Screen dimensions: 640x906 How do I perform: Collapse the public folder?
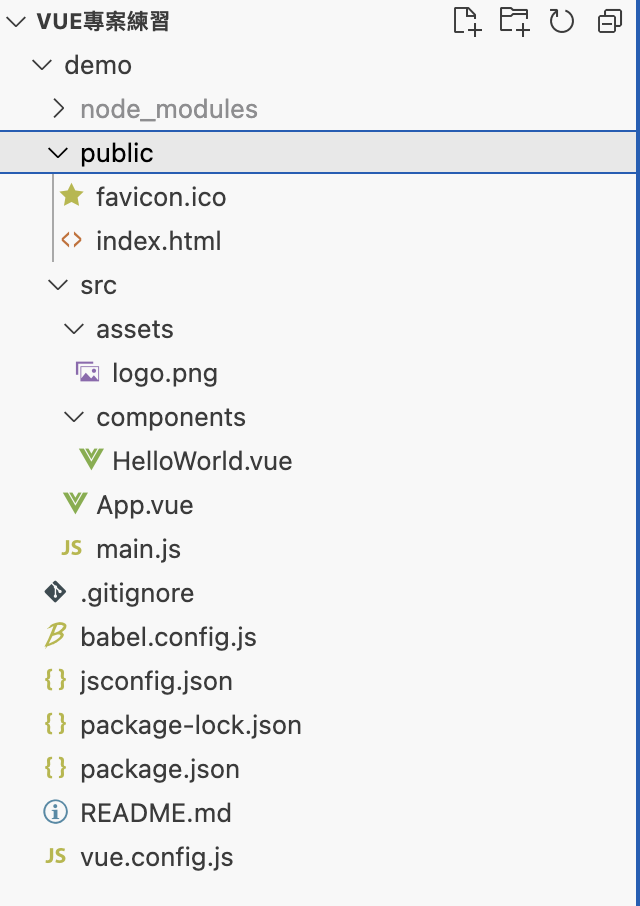(x=56, y=153)
